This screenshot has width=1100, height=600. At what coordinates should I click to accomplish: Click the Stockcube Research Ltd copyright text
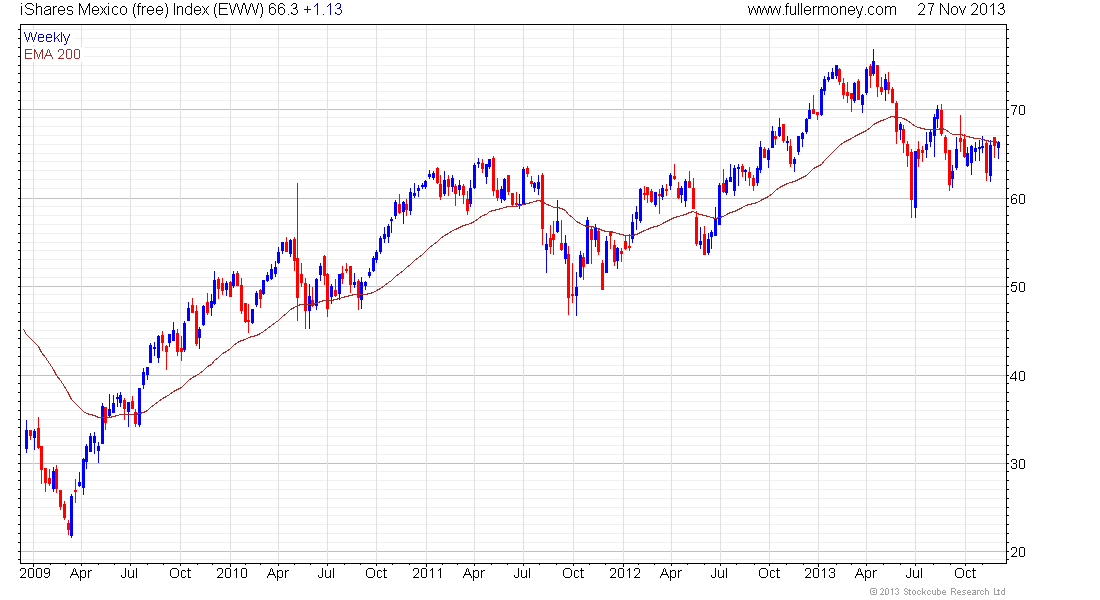(x=937, y=592)
